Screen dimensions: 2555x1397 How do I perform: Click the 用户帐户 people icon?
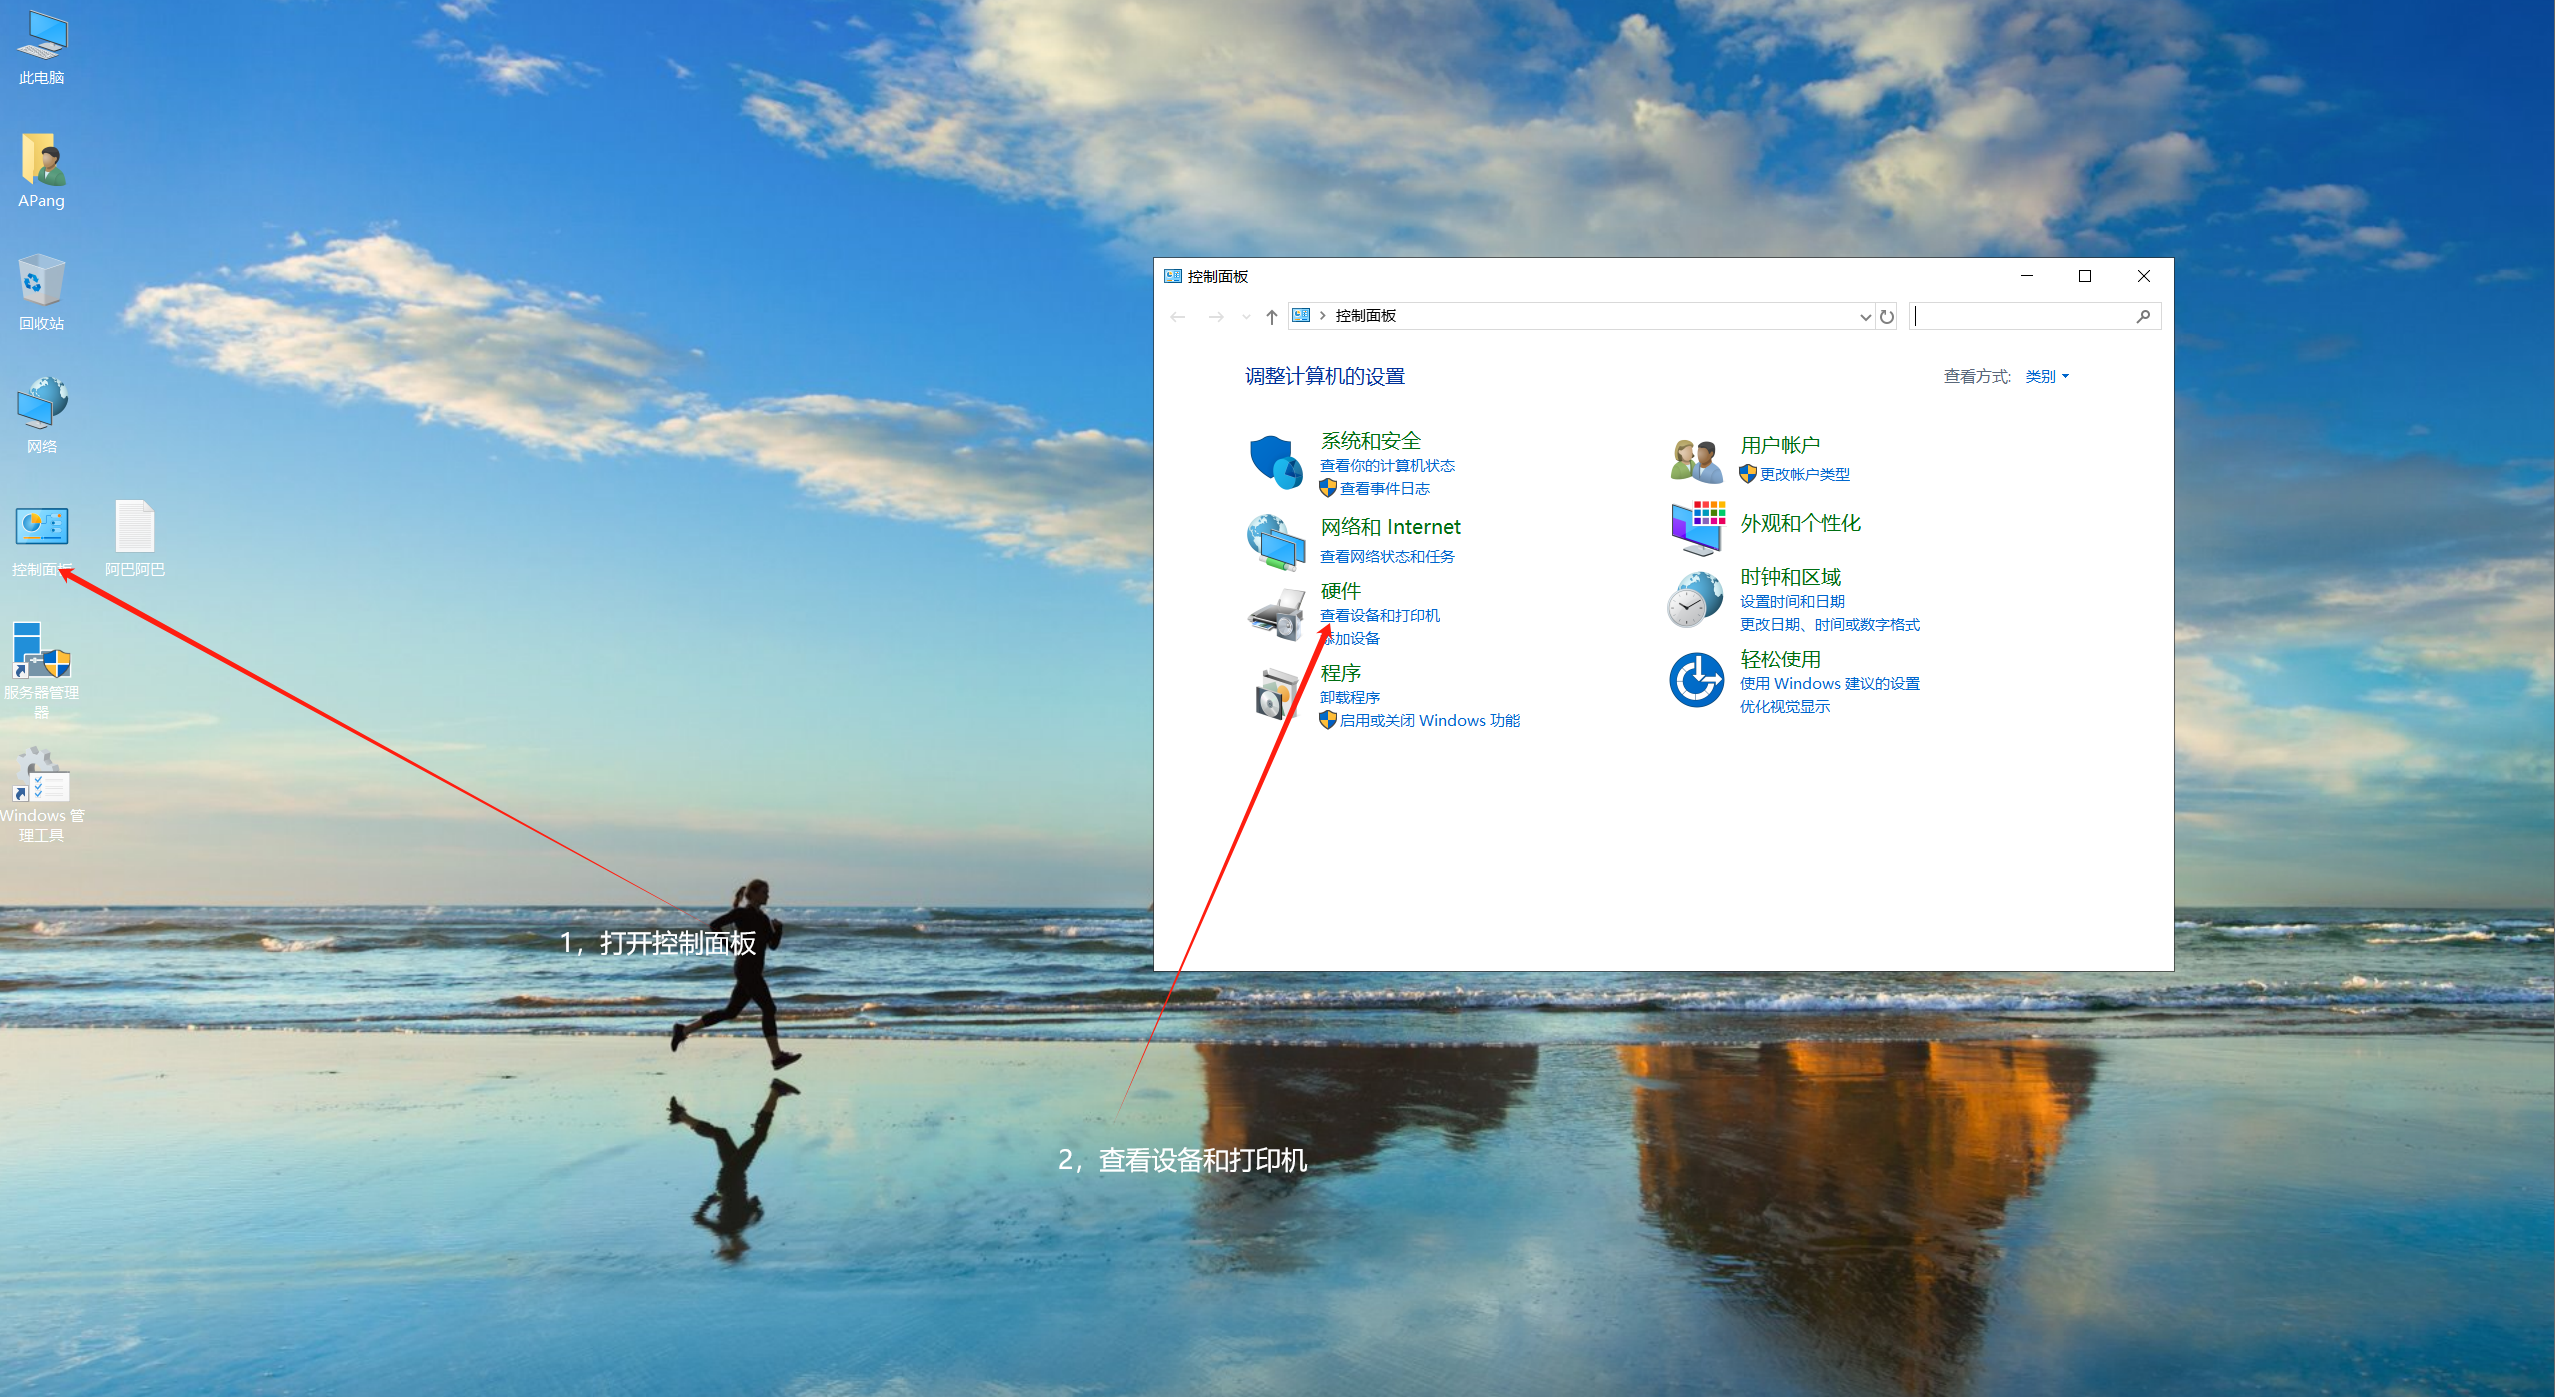pyautogui.click(x=1696, y=460)
